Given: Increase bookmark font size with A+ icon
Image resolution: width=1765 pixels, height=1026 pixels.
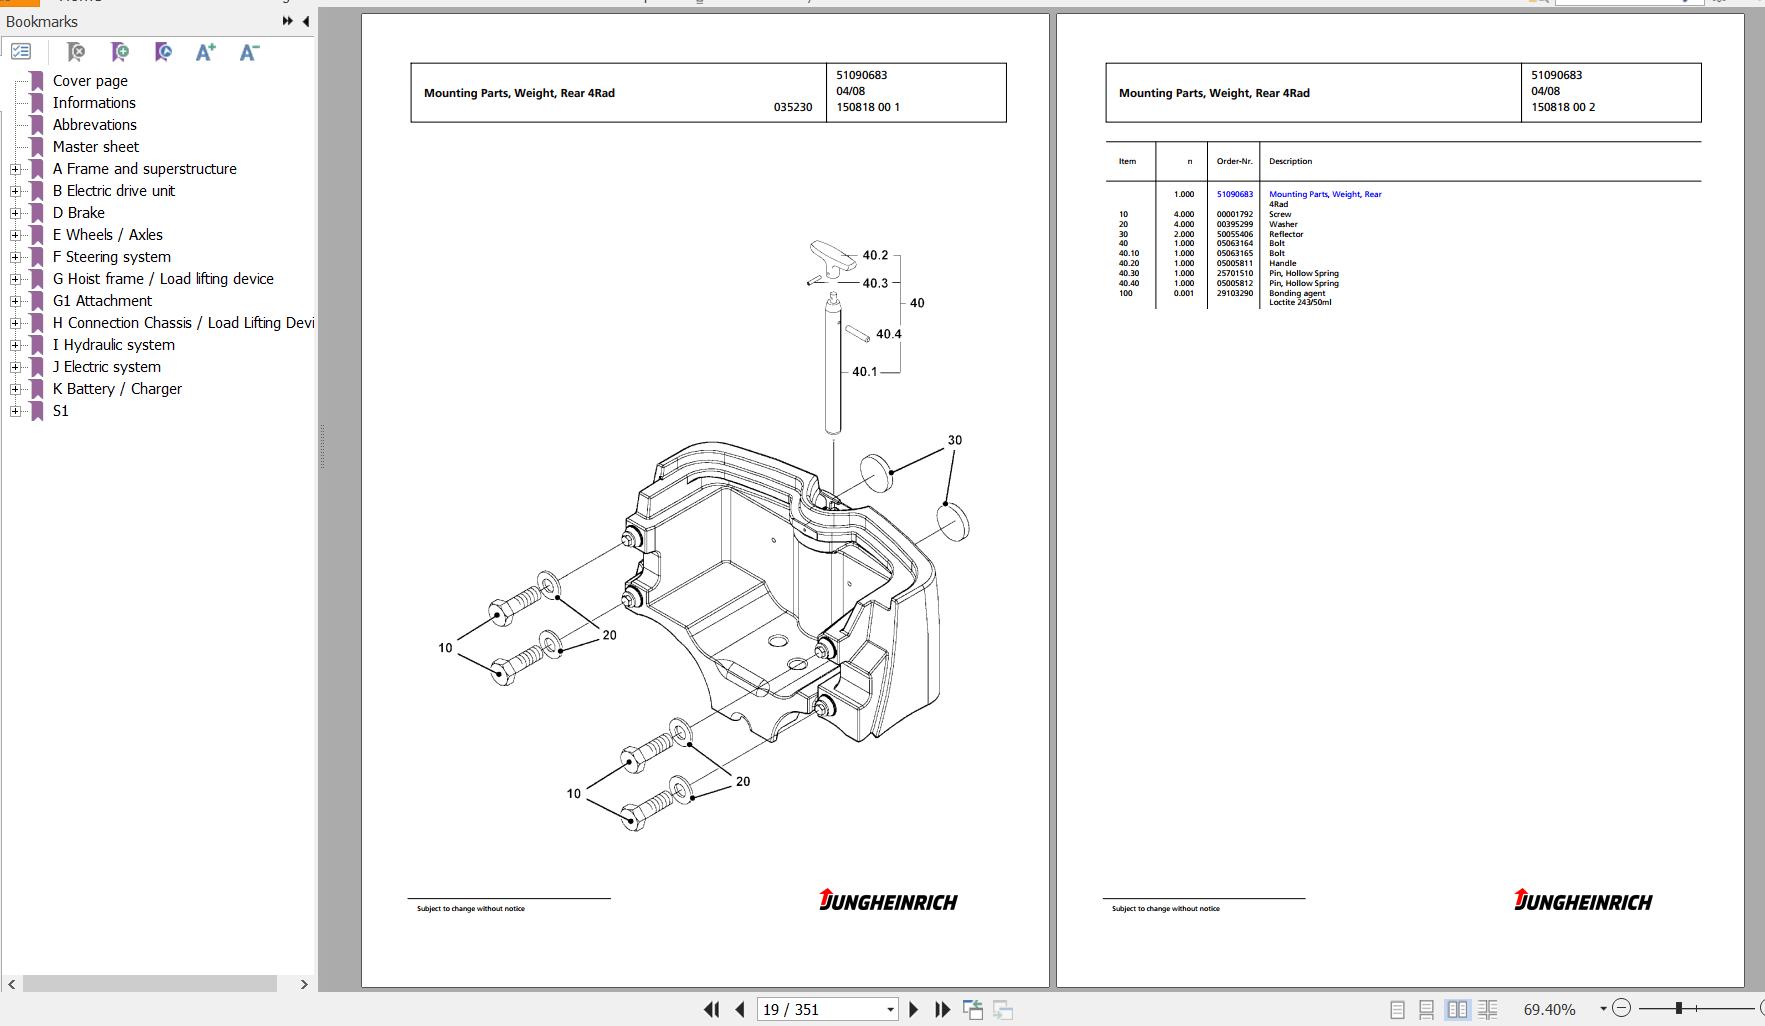Looking at the screenshot, I should tap(206, 52).
